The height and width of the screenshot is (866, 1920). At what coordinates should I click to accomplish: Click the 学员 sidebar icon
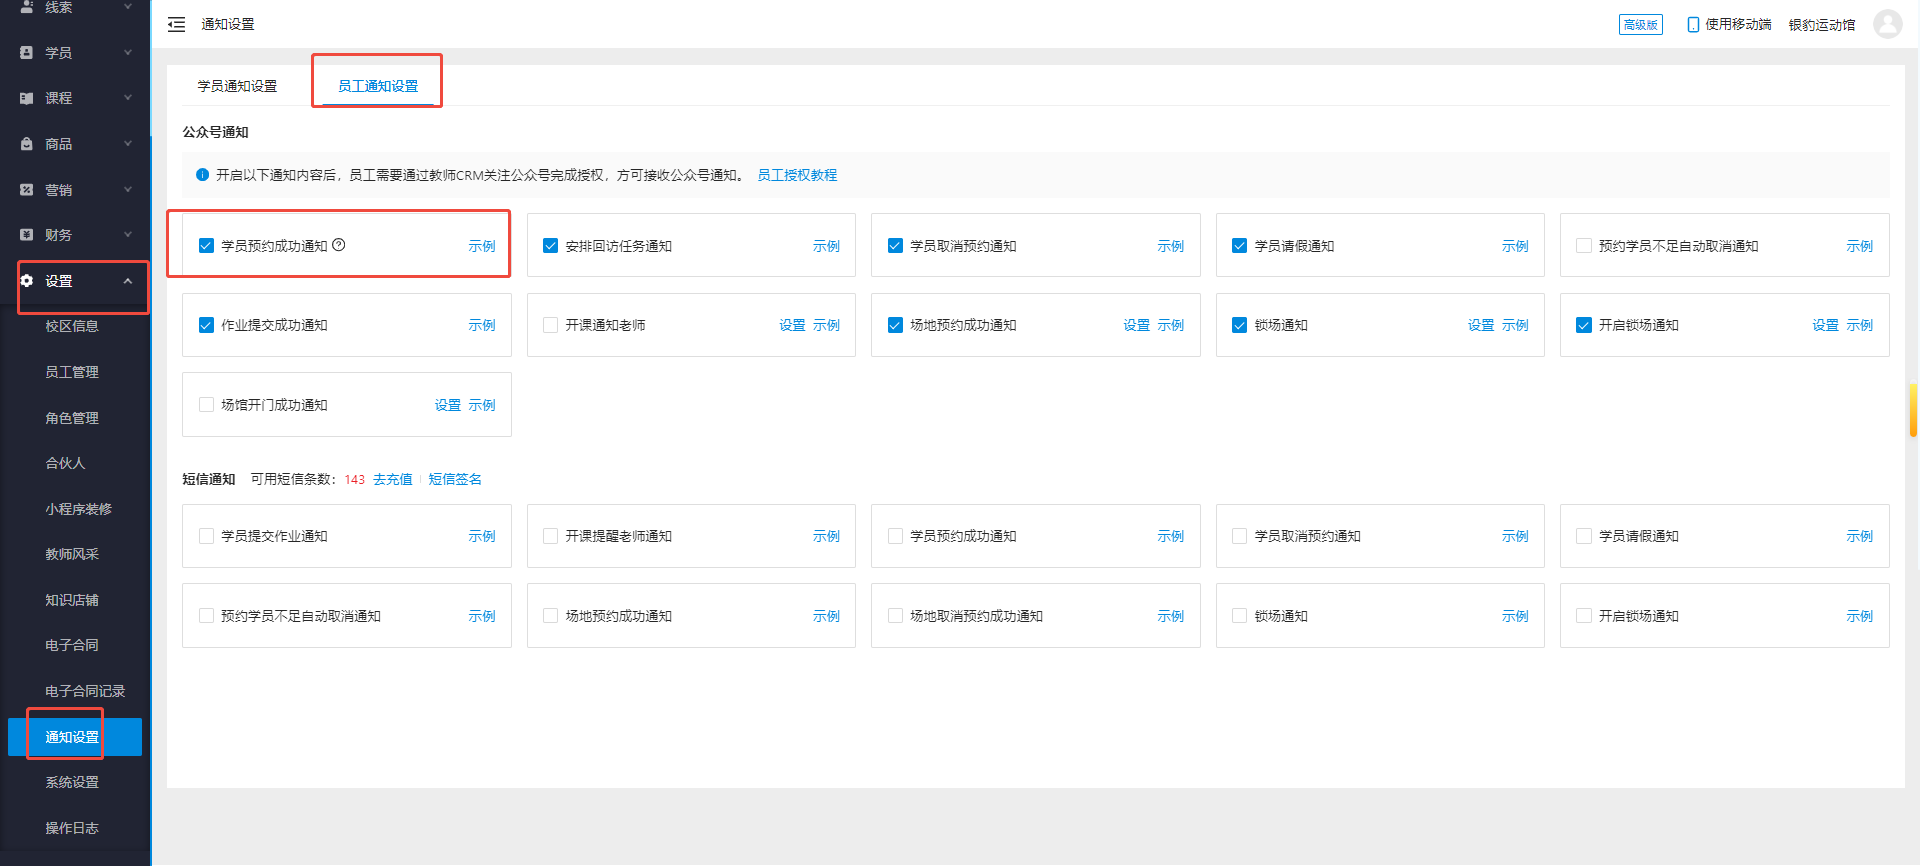[x=27, y=52]
